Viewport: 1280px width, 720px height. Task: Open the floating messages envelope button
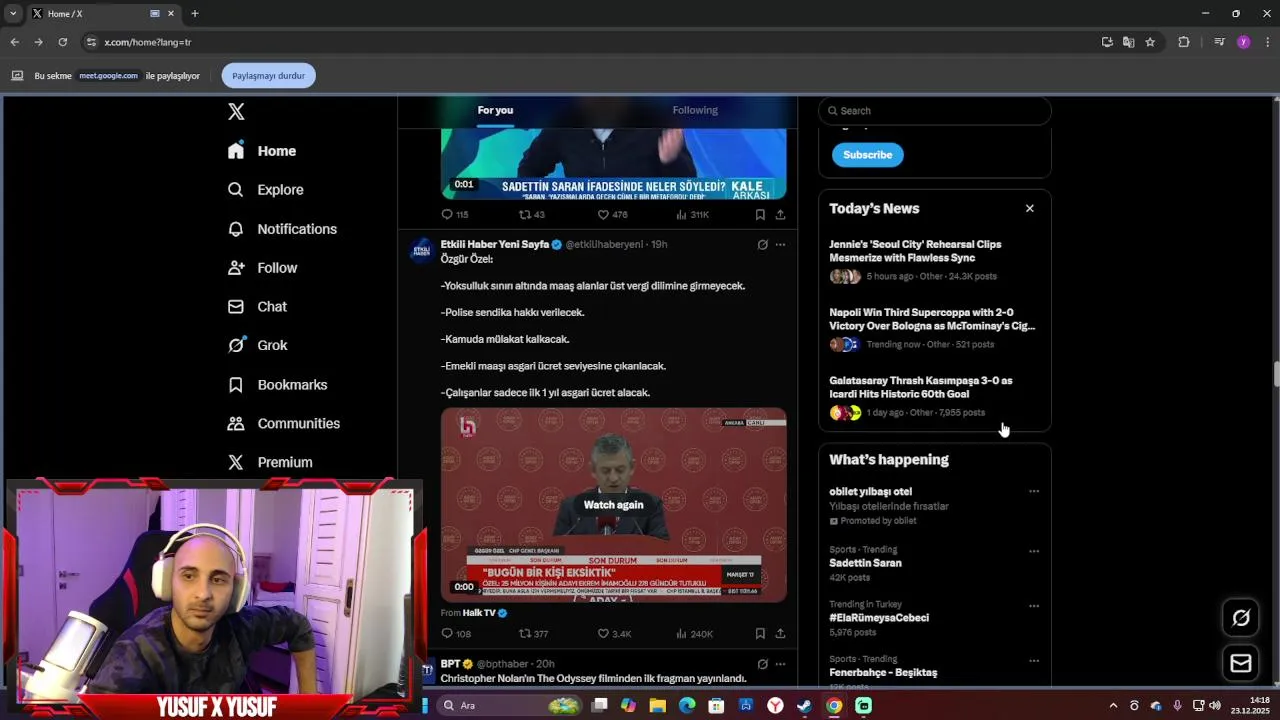[1241, 663]
